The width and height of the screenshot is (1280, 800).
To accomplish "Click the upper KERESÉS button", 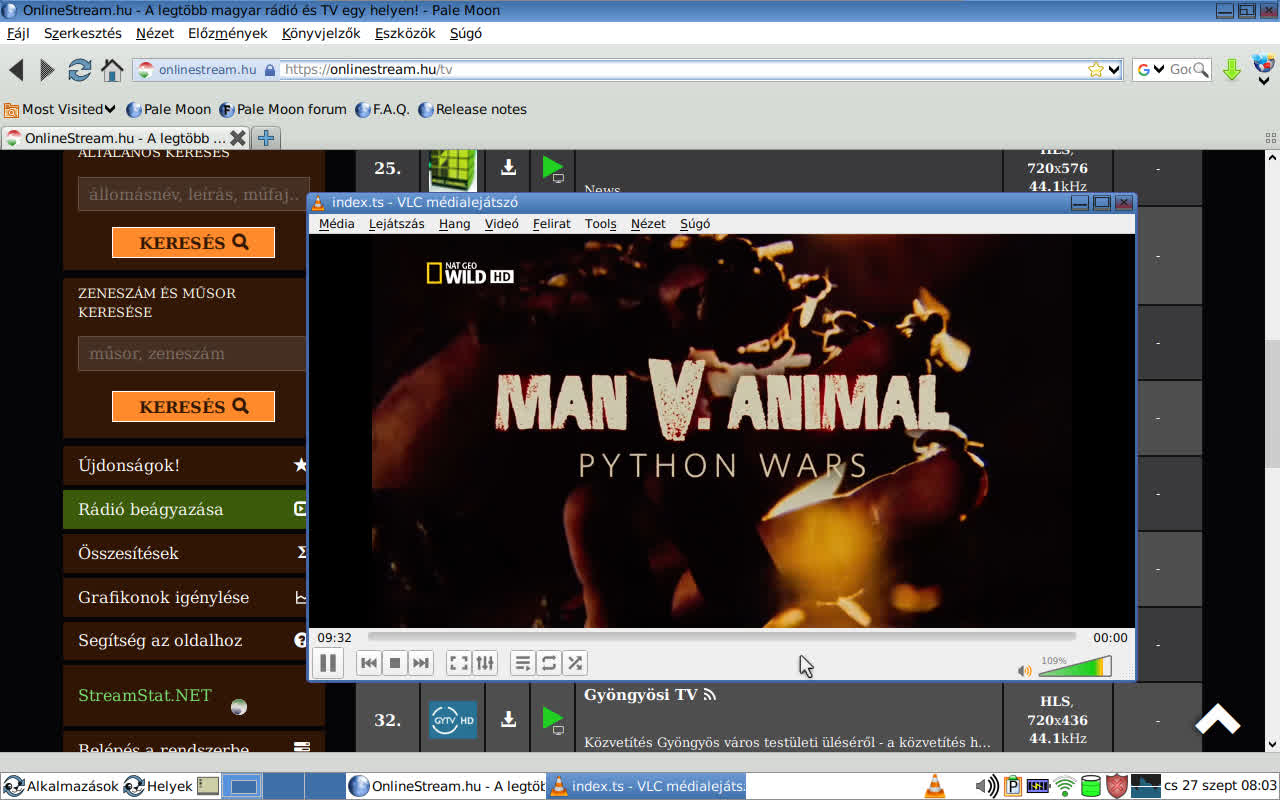I will point(193,242).
